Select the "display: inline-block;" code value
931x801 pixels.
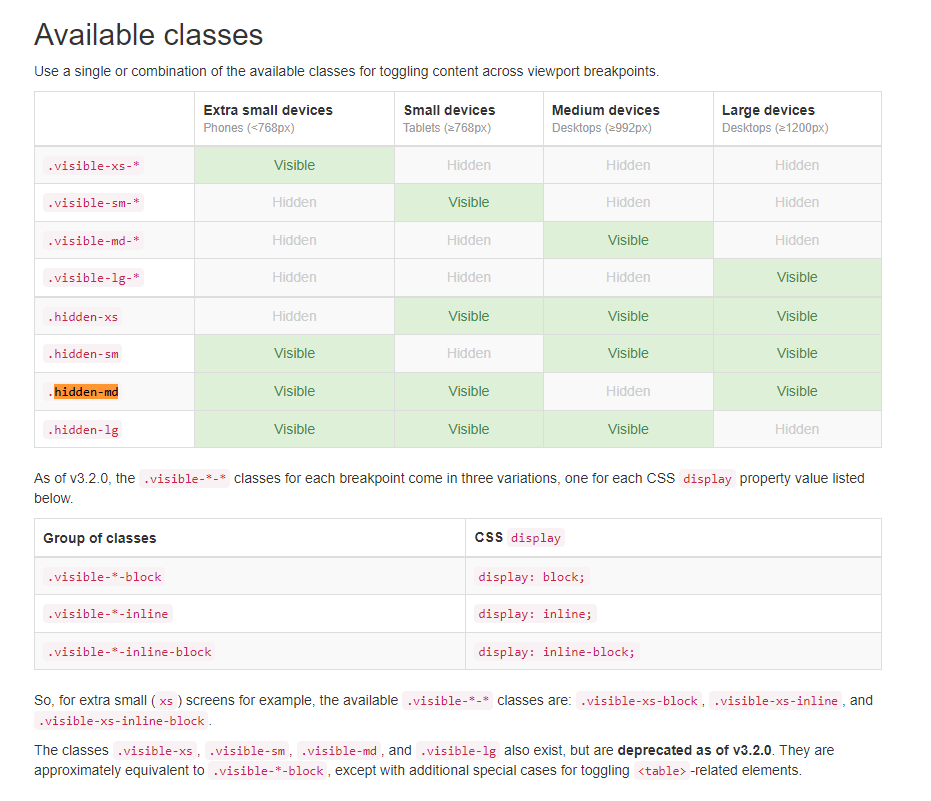point(556,652)
